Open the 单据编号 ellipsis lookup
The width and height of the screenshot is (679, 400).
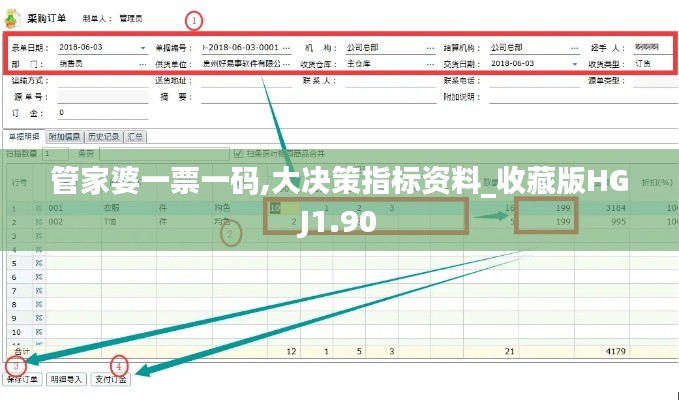click(286, 48)
